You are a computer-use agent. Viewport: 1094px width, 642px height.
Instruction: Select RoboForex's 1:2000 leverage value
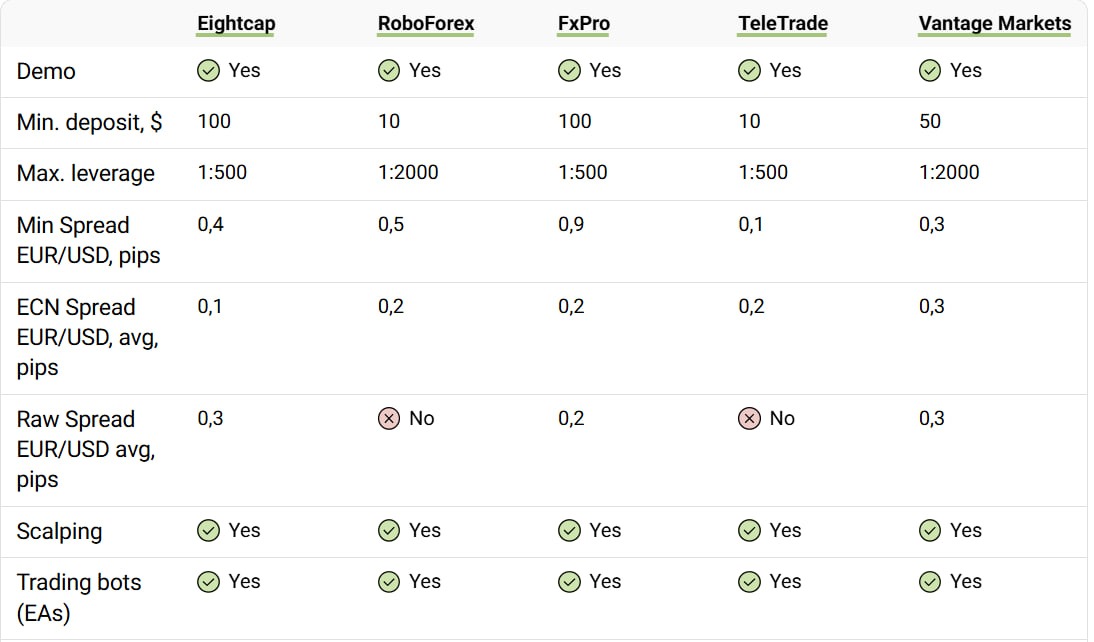click(x=408, y=172)
